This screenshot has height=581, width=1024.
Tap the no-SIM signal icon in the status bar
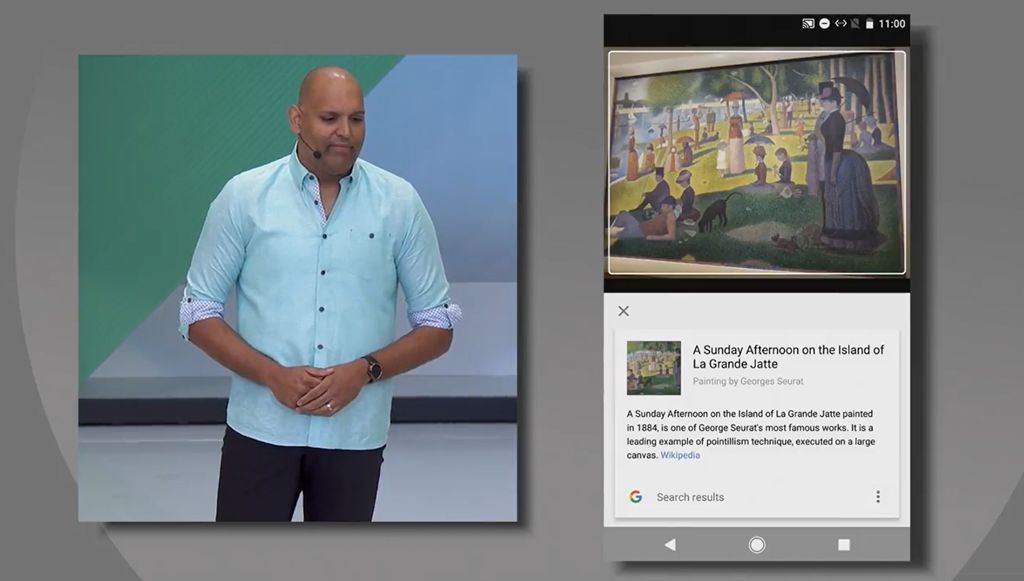point(856,24)
